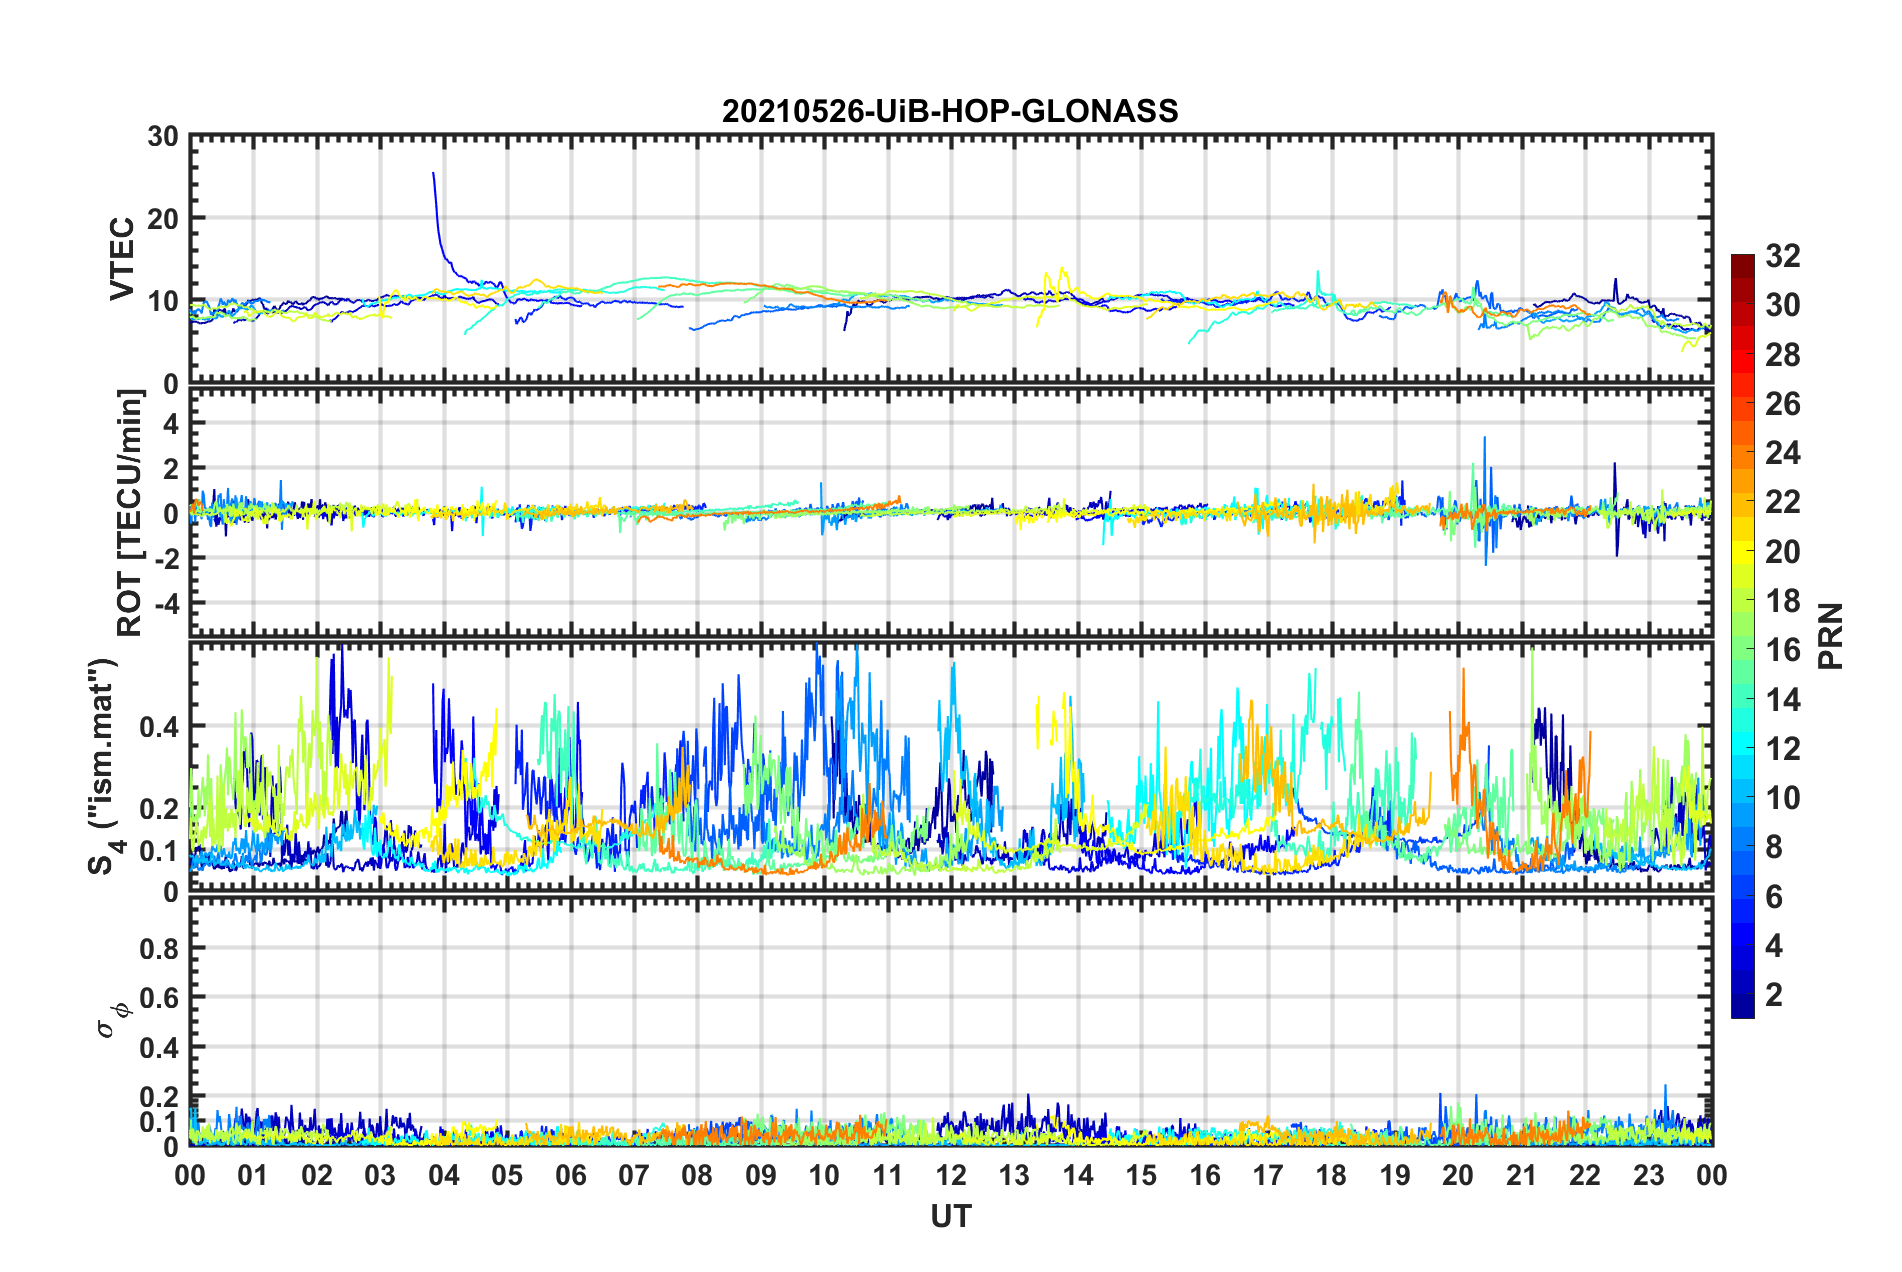Select the S4 ("ism.mat") axis label

coord(103,766)
